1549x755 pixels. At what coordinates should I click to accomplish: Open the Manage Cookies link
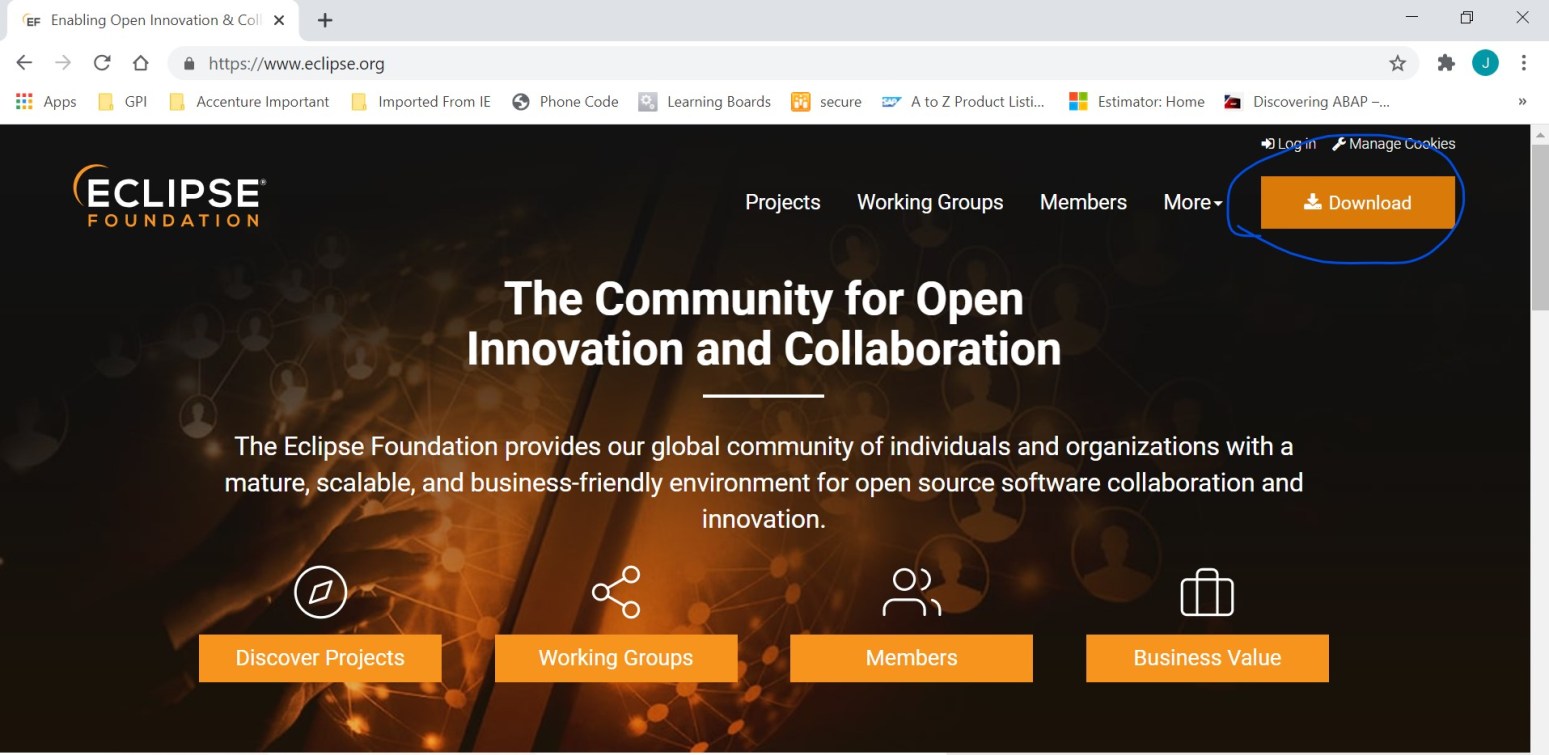pos(1394,144)
